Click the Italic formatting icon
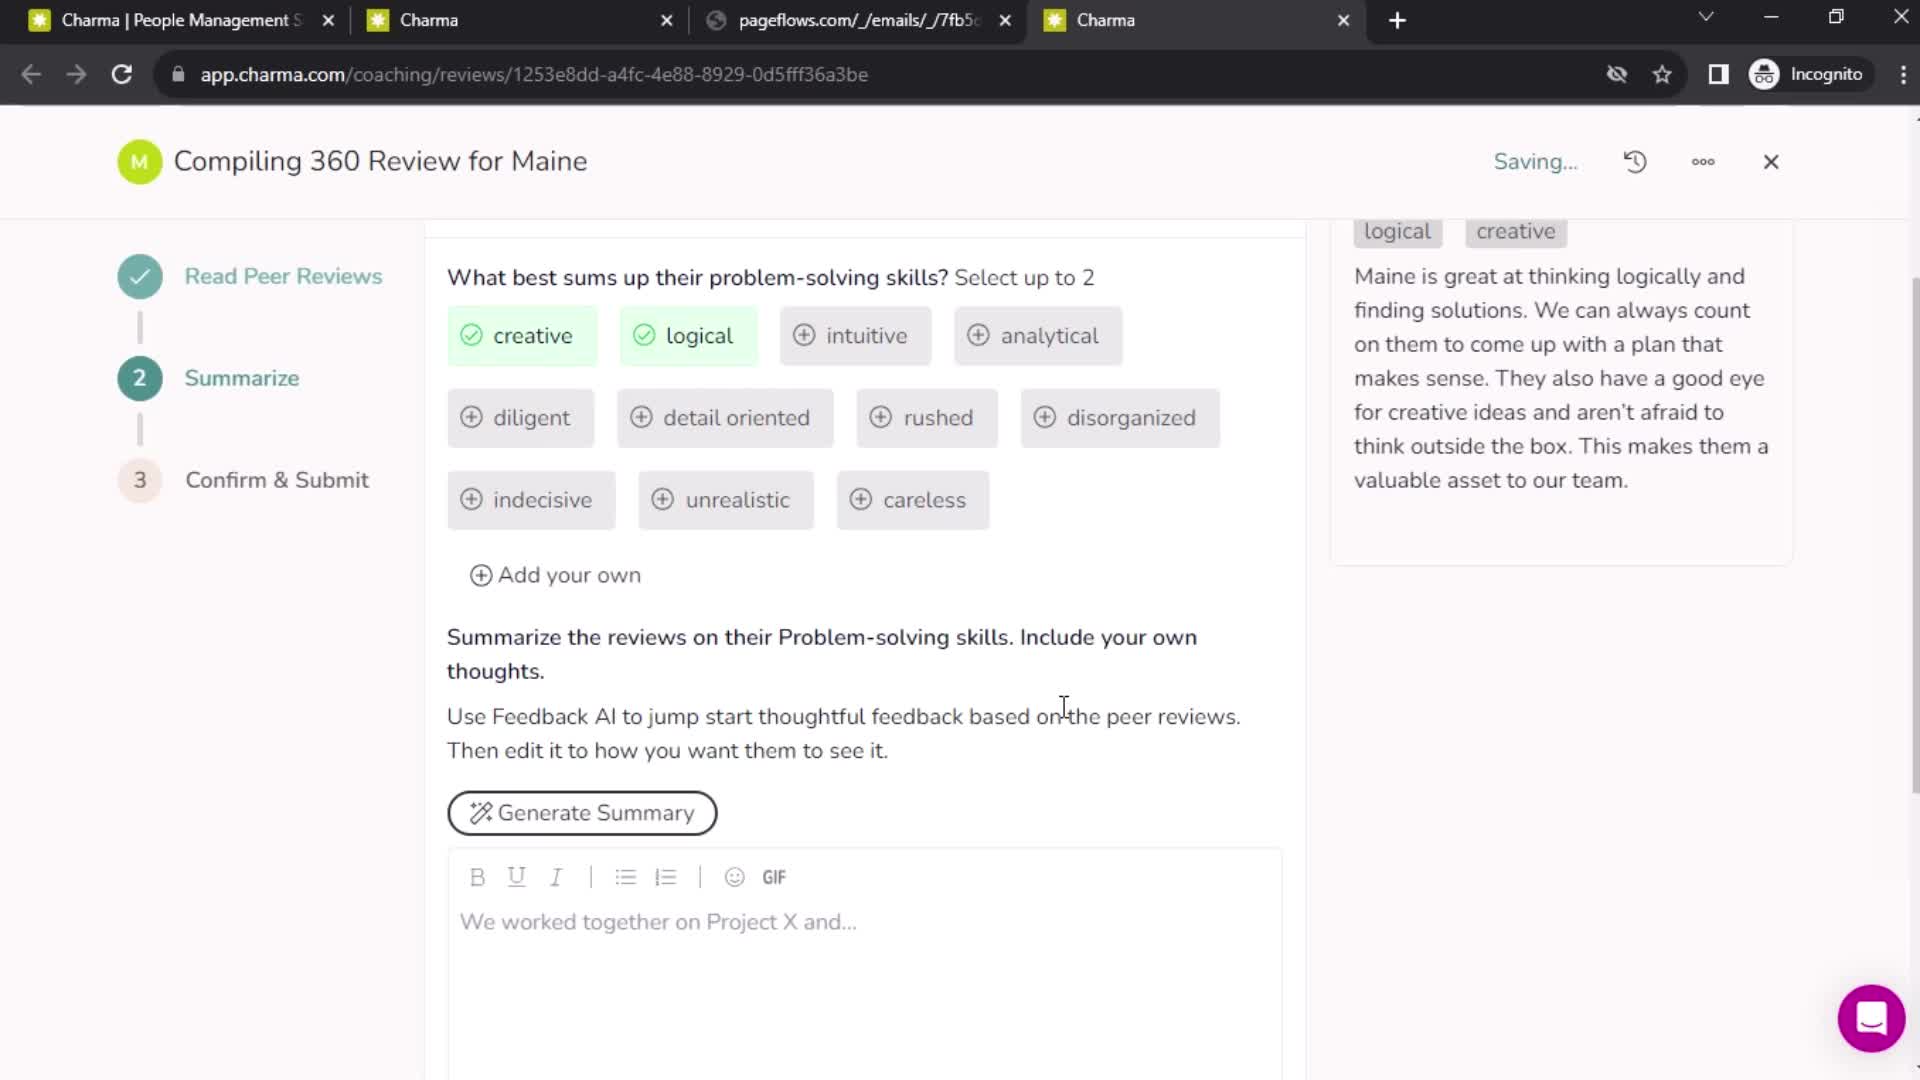Viewport: 1920px width, 1080px height. [555, 877]
